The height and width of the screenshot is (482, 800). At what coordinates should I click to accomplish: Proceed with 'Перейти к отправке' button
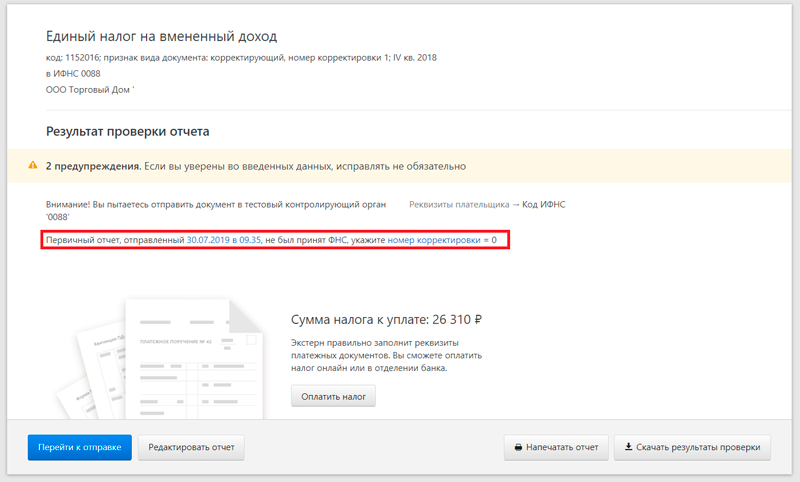[x=79, y=447]
